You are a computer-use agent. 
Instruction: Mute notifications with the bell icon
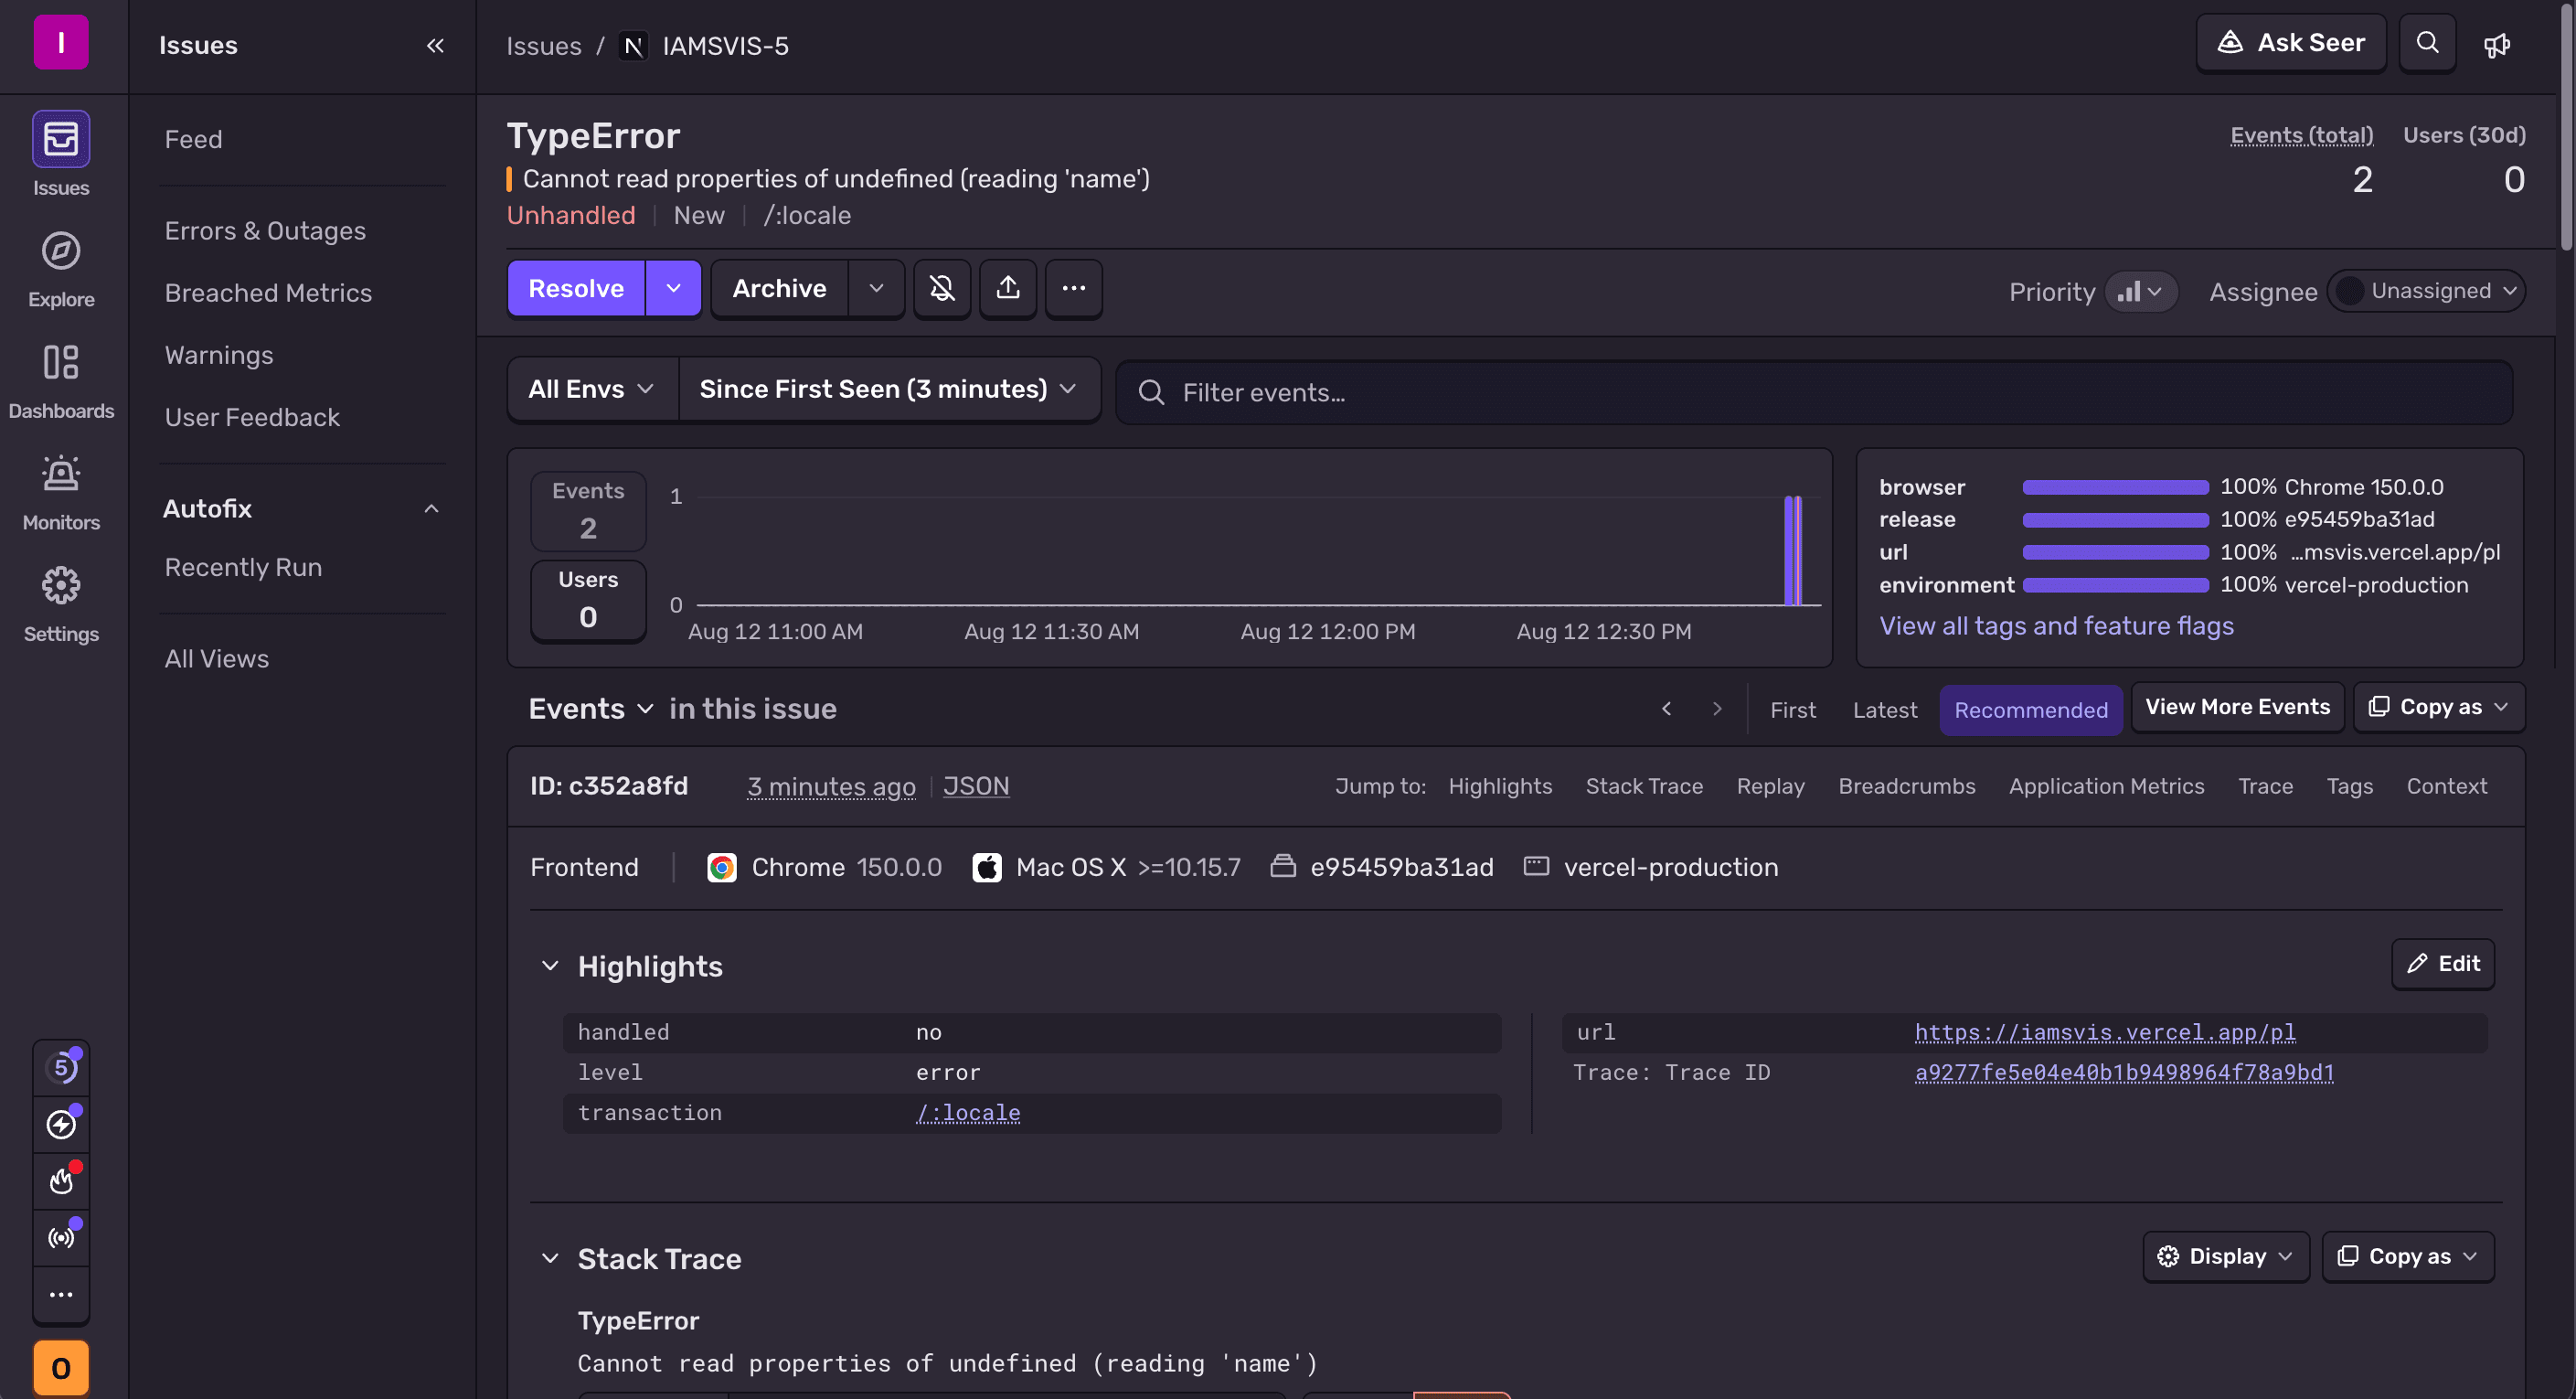[x=942, y=289]
